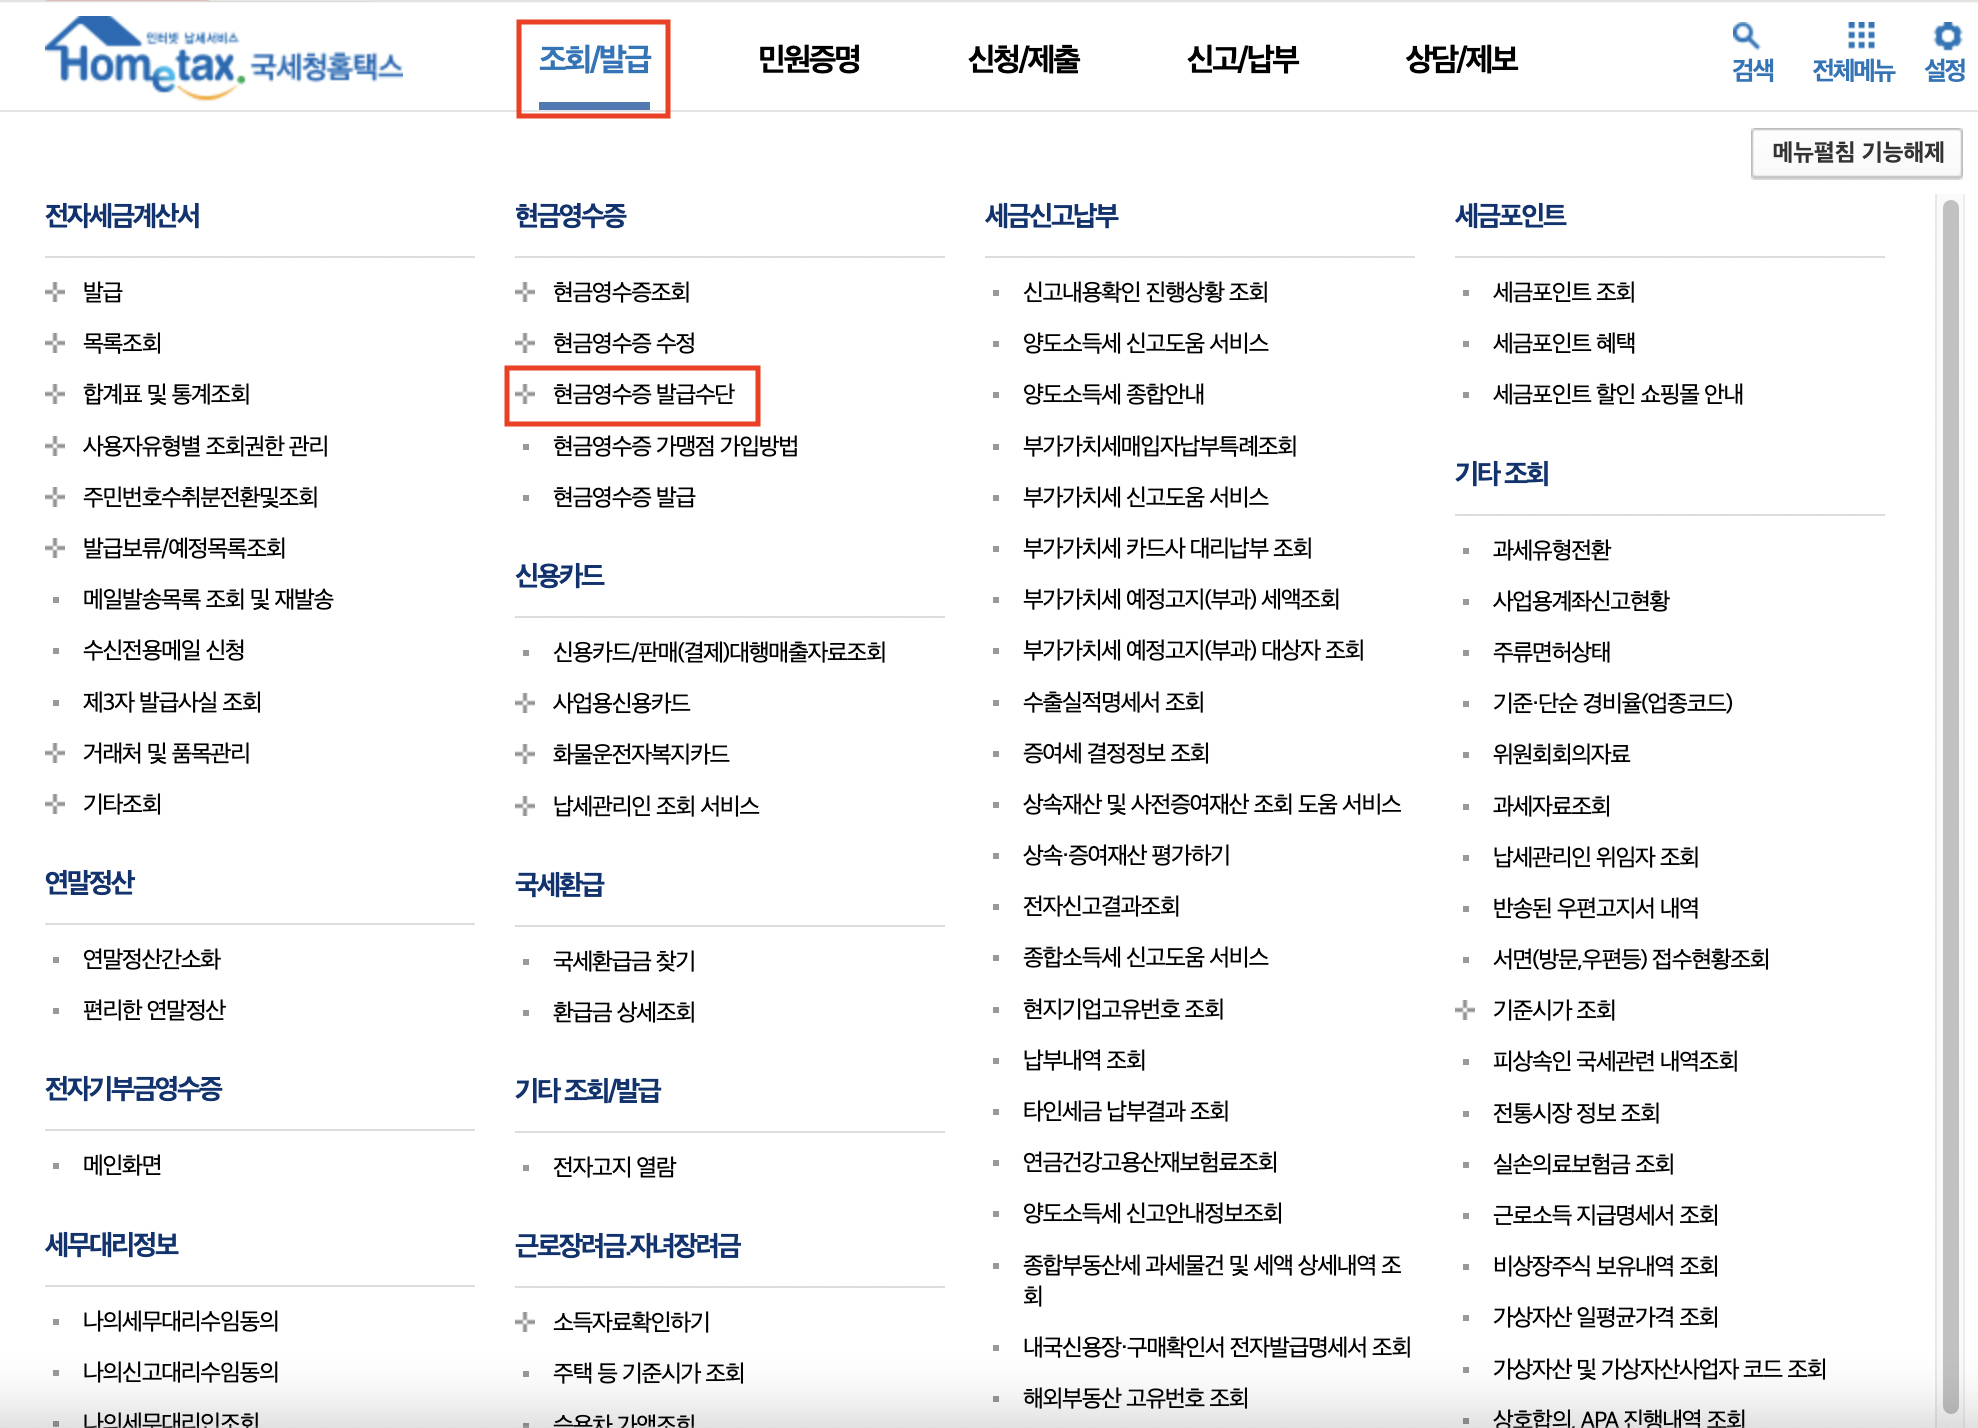Select the 상담/제보 menu tab
This screenshot has height=1428, width=1978.
pyautogui.click(x=1461, y=60)
